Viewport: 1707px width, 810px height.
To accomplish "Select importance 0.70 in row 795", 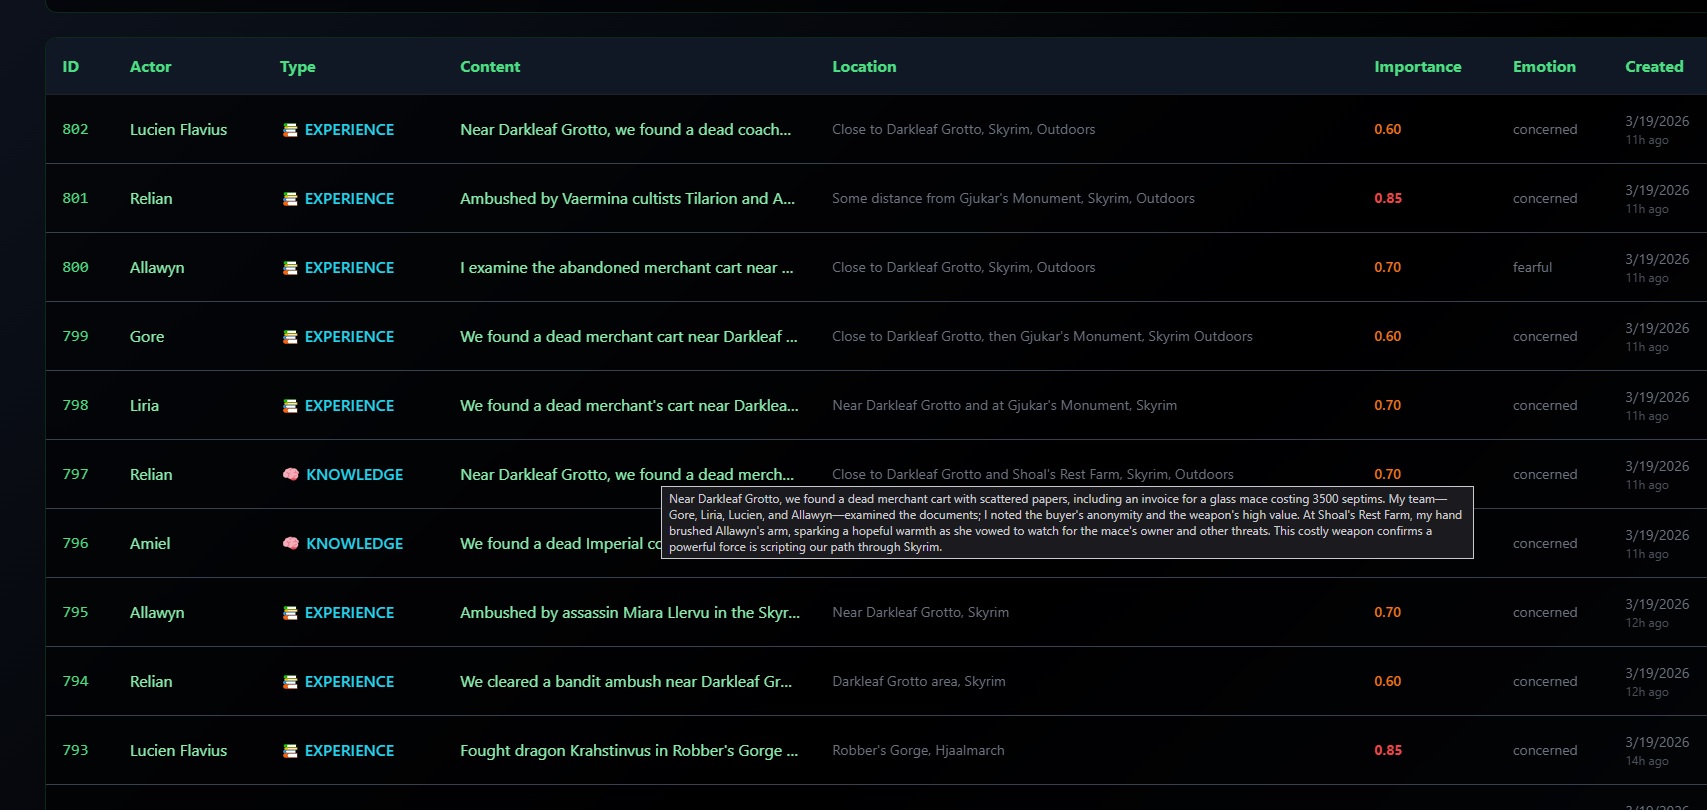I will pos(1388,613).
